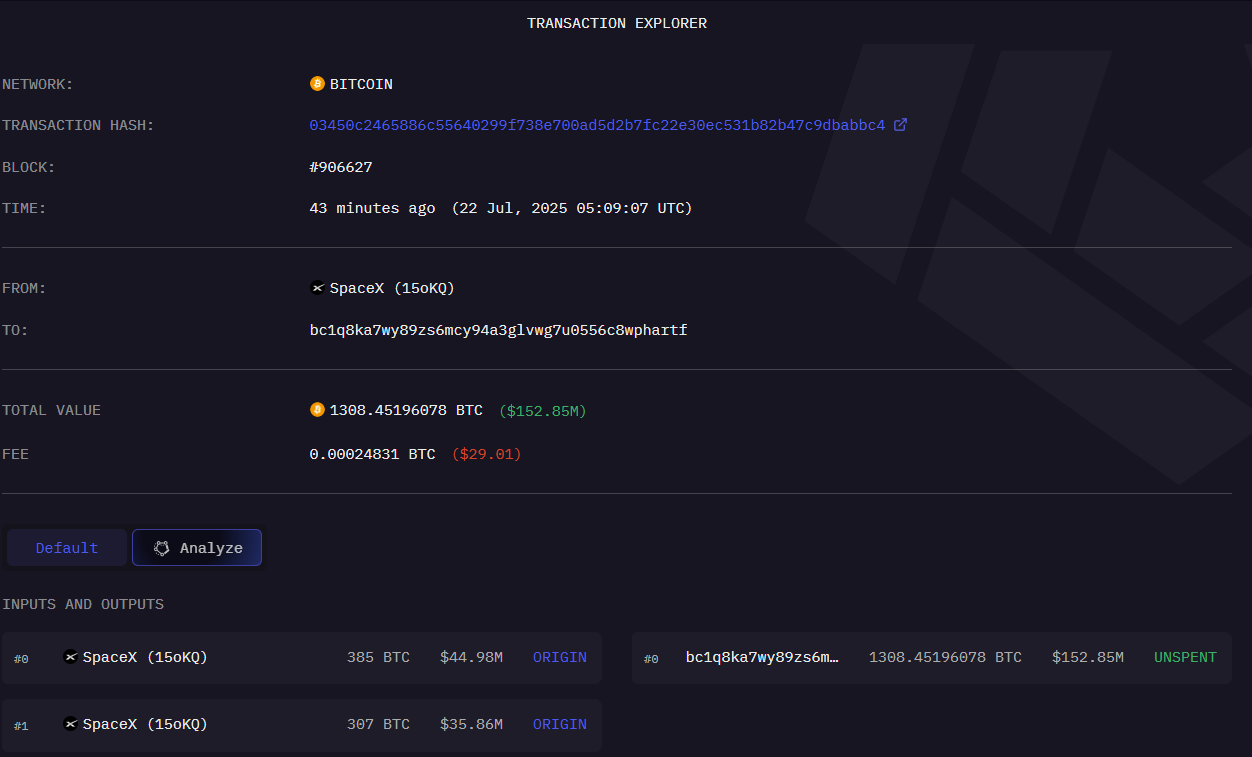Open the TO recipient address bc1q8ka7wy…
Viewport: 1252px width, 757px height.
[498, 330]
